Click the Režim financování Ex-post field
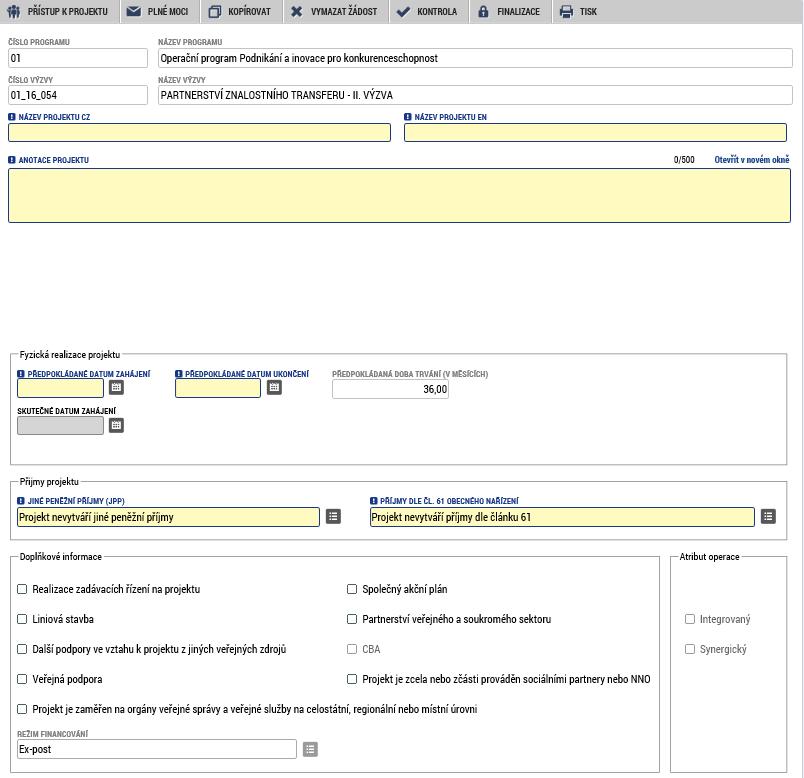804x778 pixels. tap(157, 749)
